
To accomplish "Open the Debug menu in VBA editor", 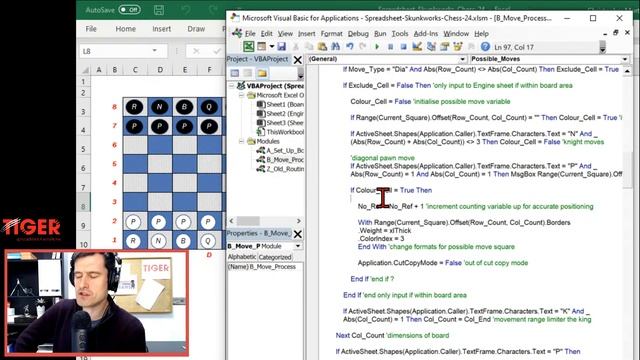I will pyautogui.click(x=358, y=33).
